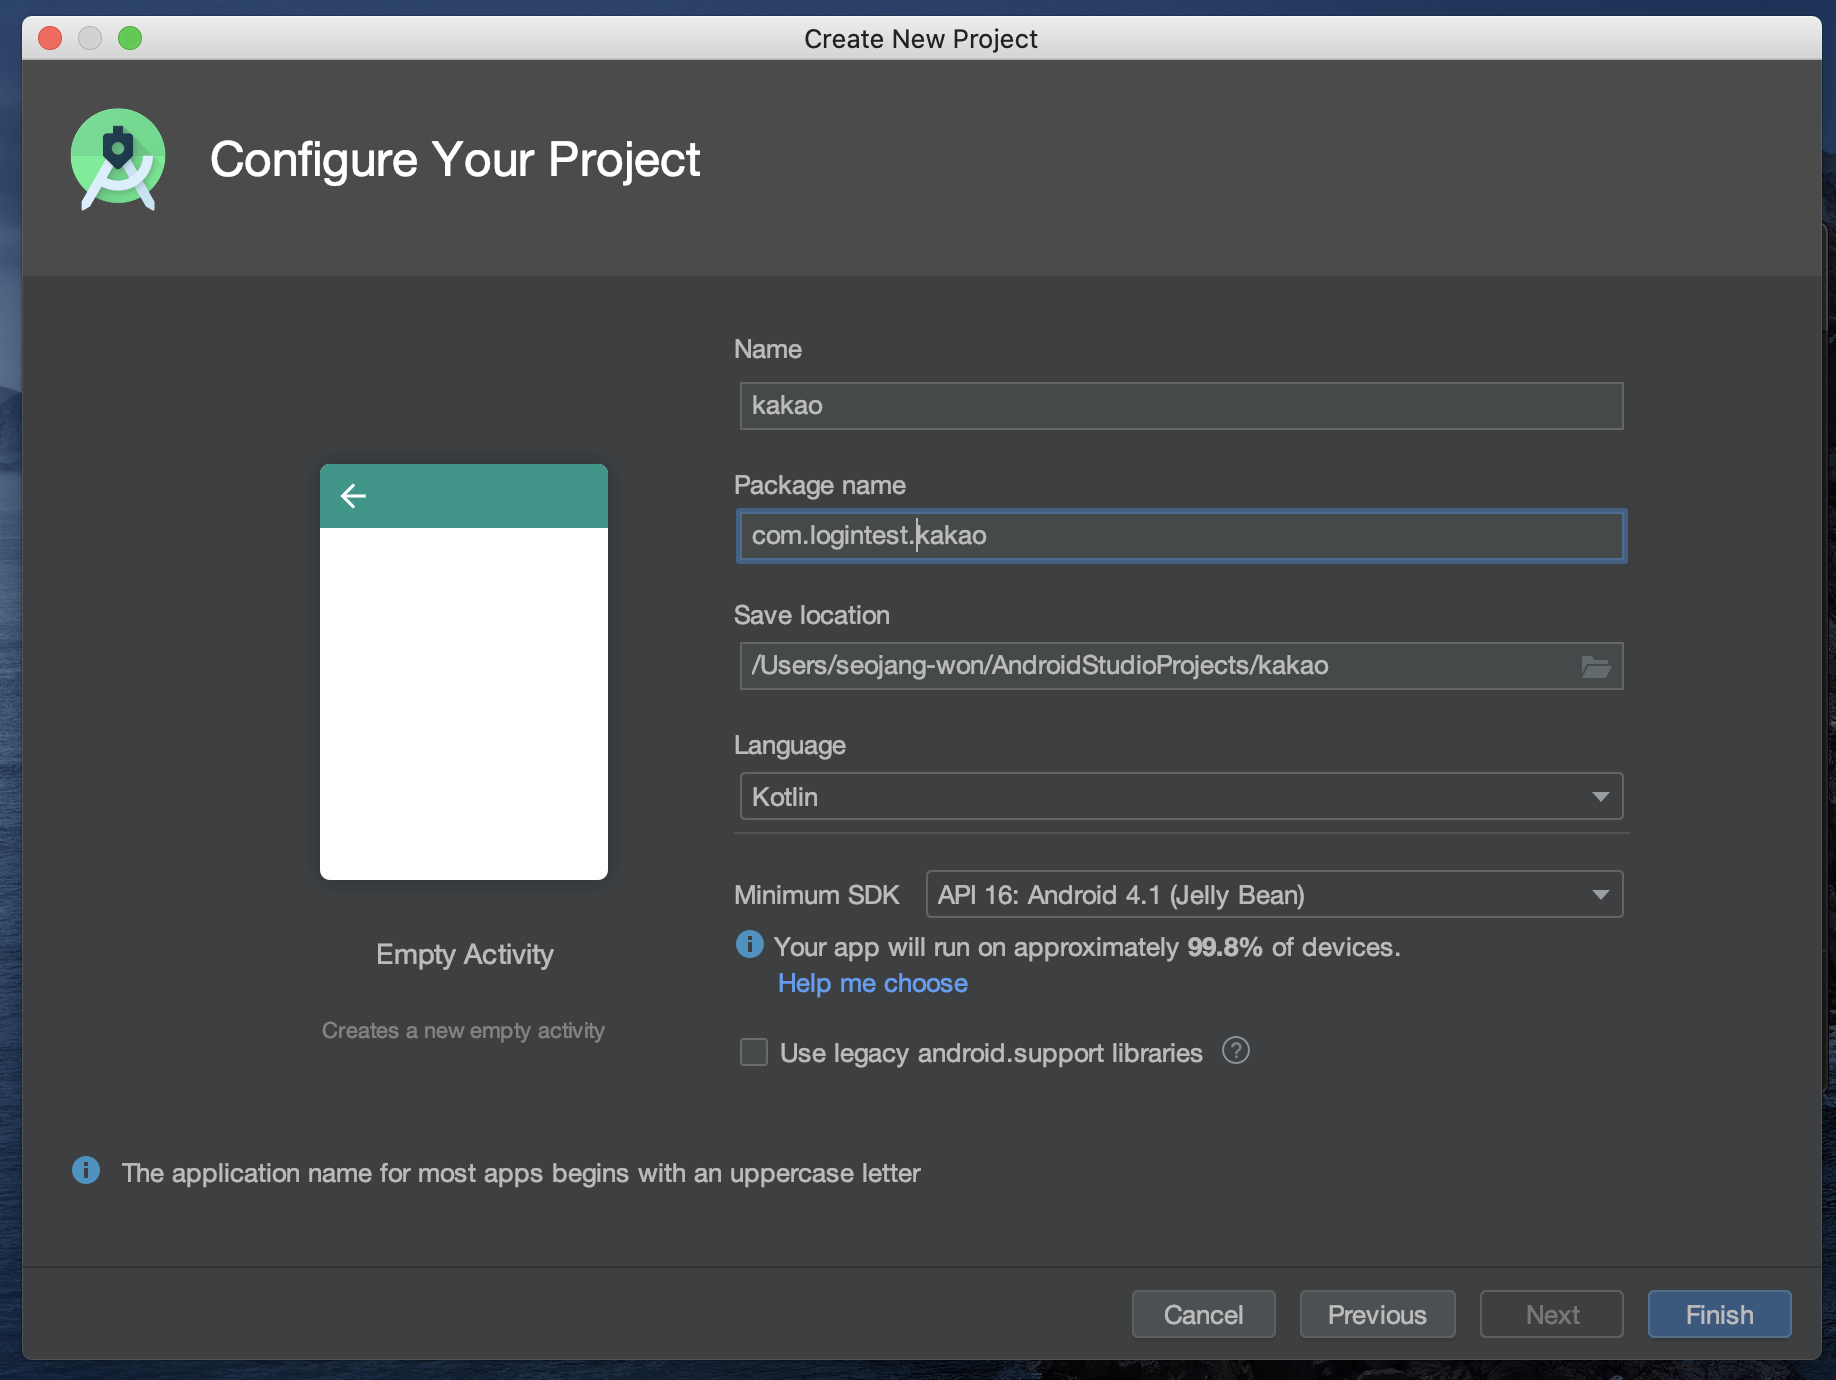Click the back arrow in activity preview
The width and height of the screenshot is (1836, 1380).
click(353, 495)
